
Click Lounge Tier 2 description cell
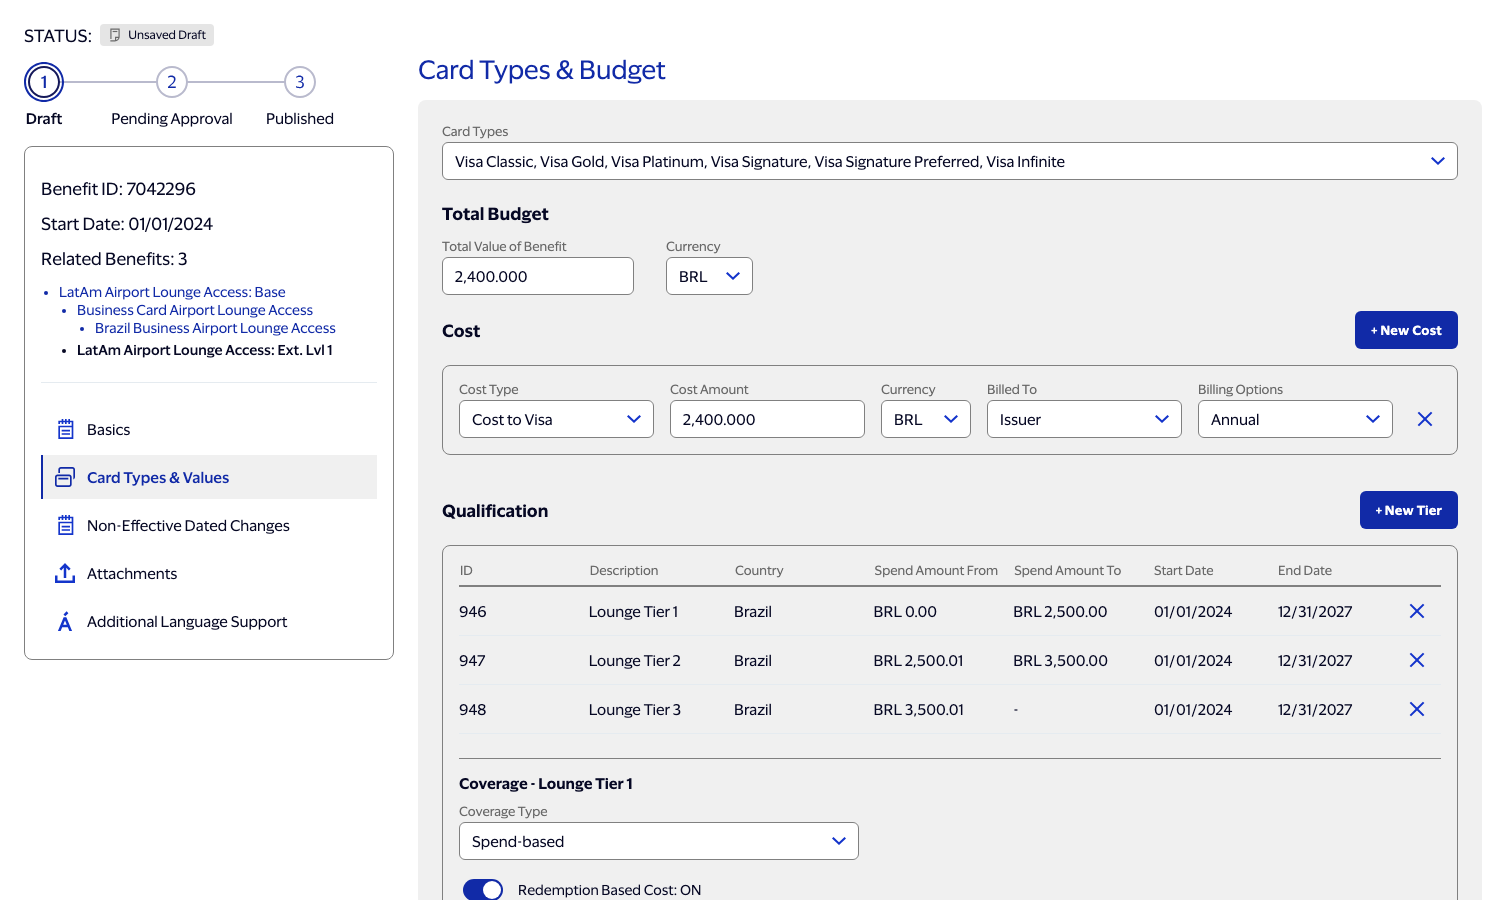634,661
